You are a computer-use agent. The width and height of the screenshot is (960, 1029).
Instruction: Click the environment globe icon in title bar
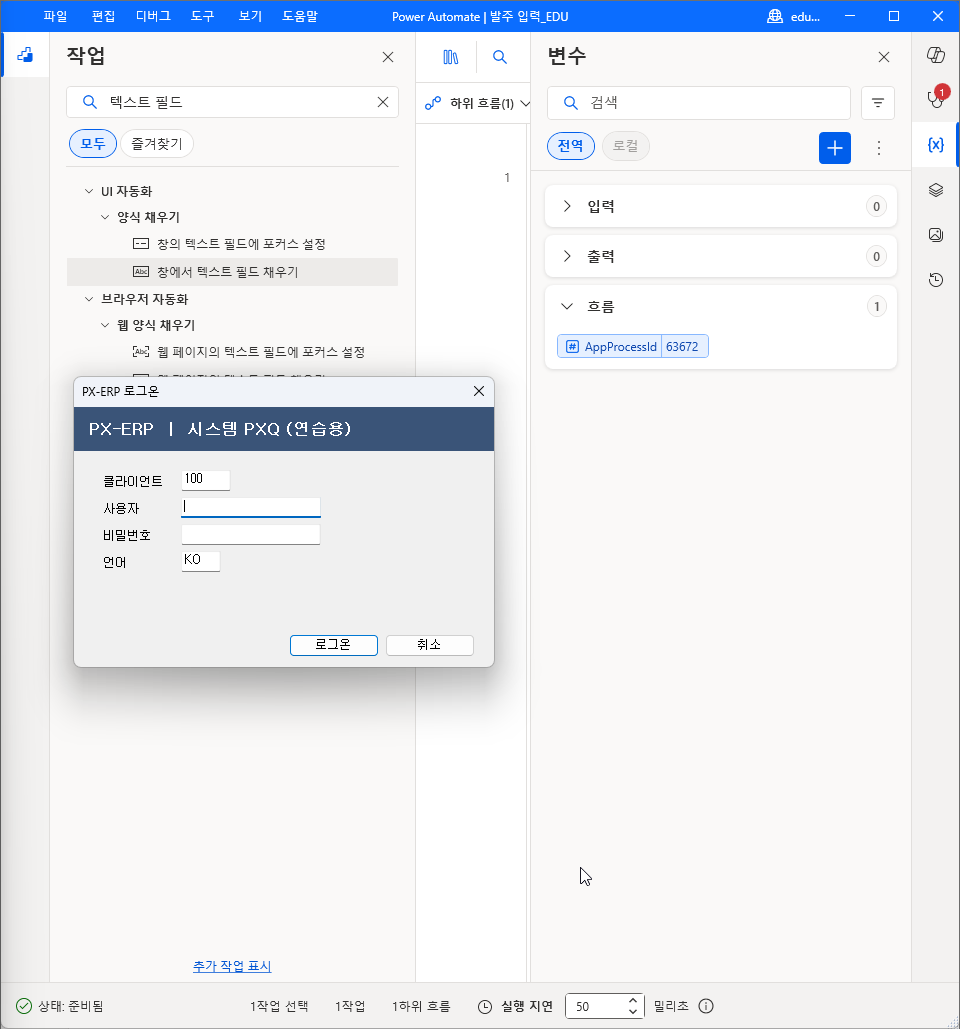775,16
